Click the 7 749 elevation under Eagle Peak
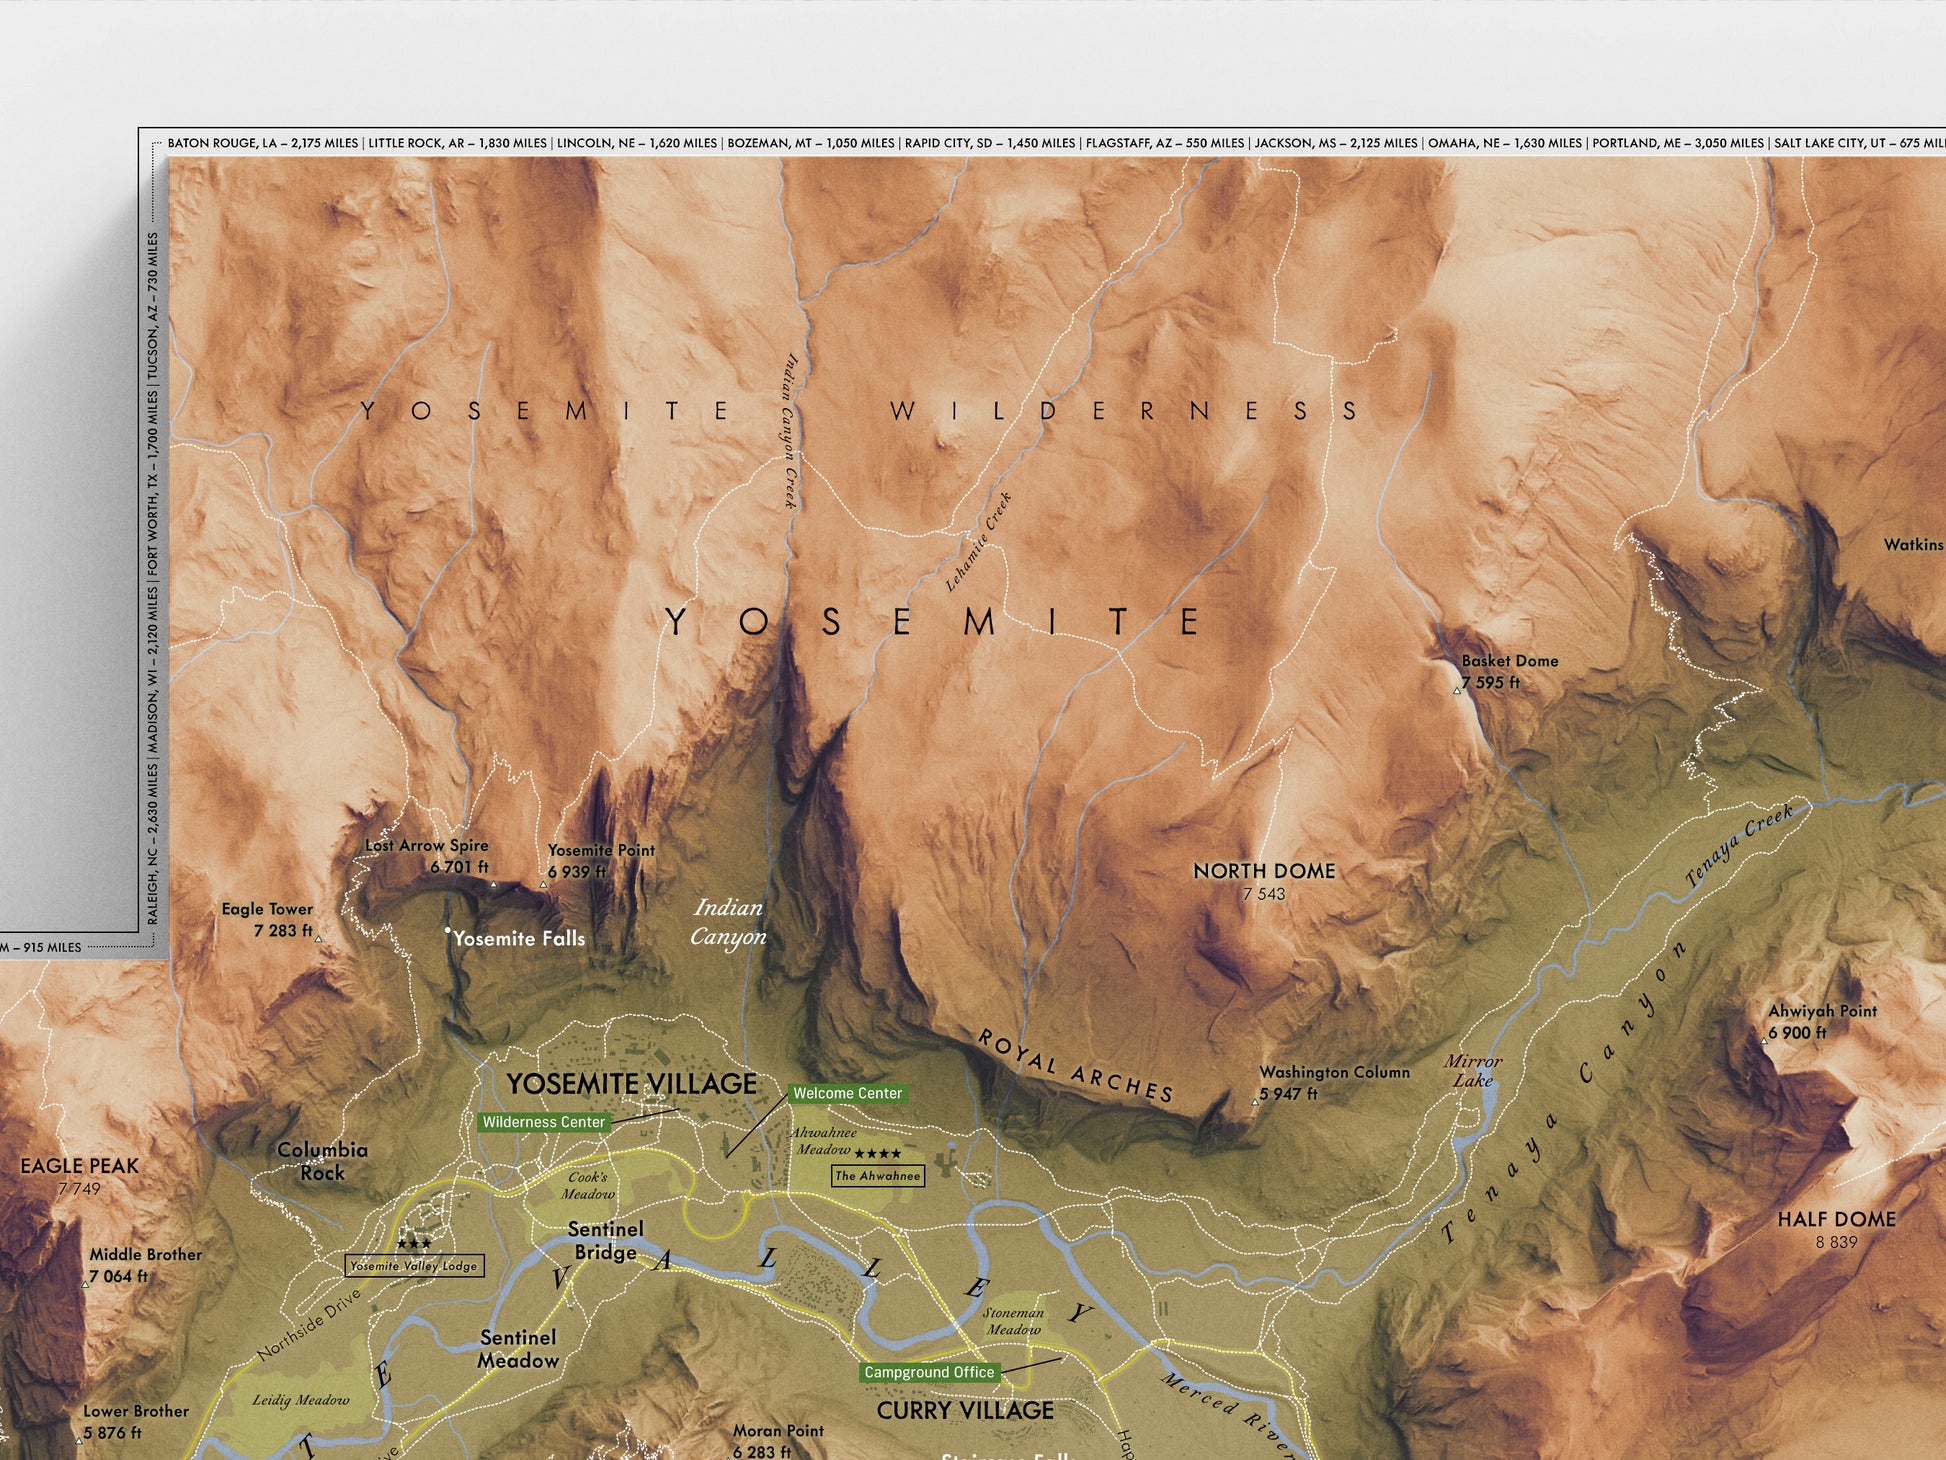 point(79,1189)
